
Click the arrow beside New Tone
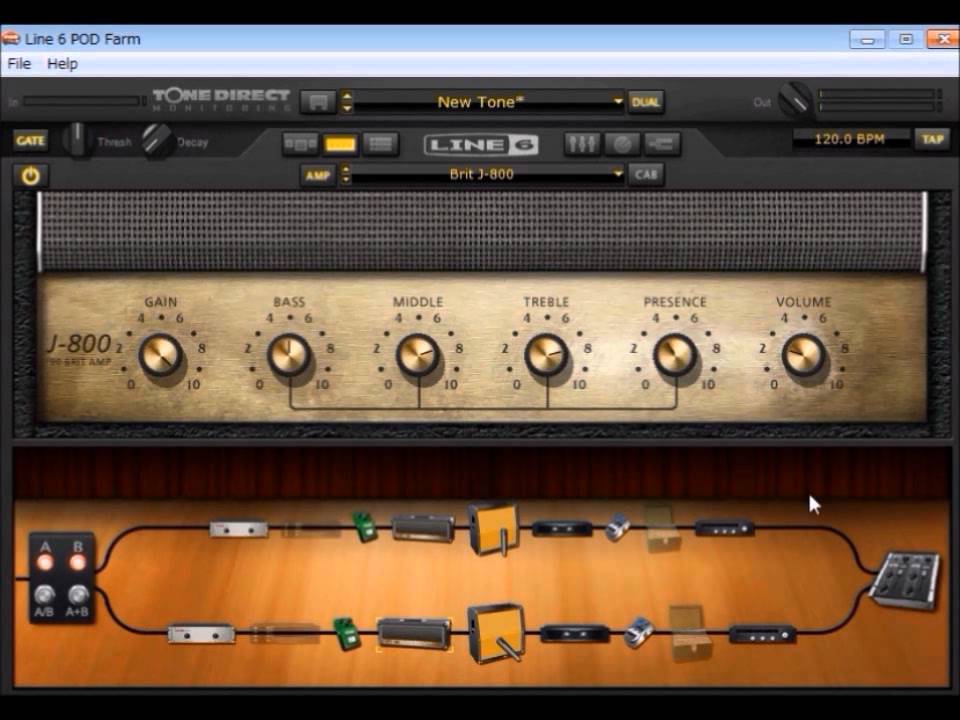click(617, 102)
